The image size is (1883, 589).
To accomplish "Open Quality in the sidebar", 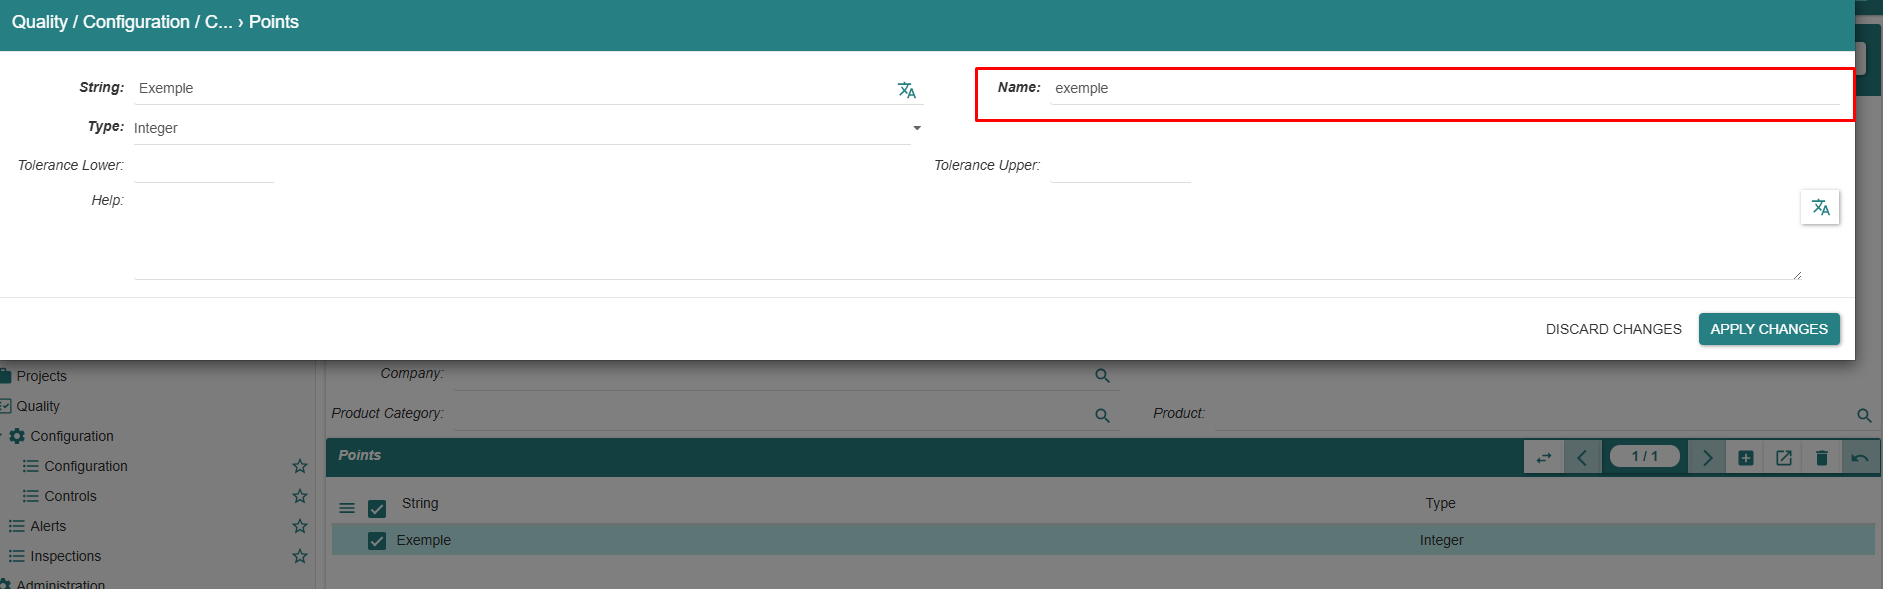I will [38, 406].
